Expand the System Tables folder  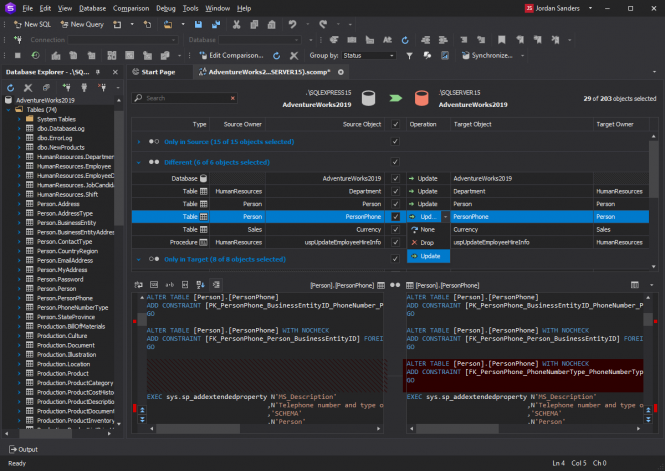[19, 119]
